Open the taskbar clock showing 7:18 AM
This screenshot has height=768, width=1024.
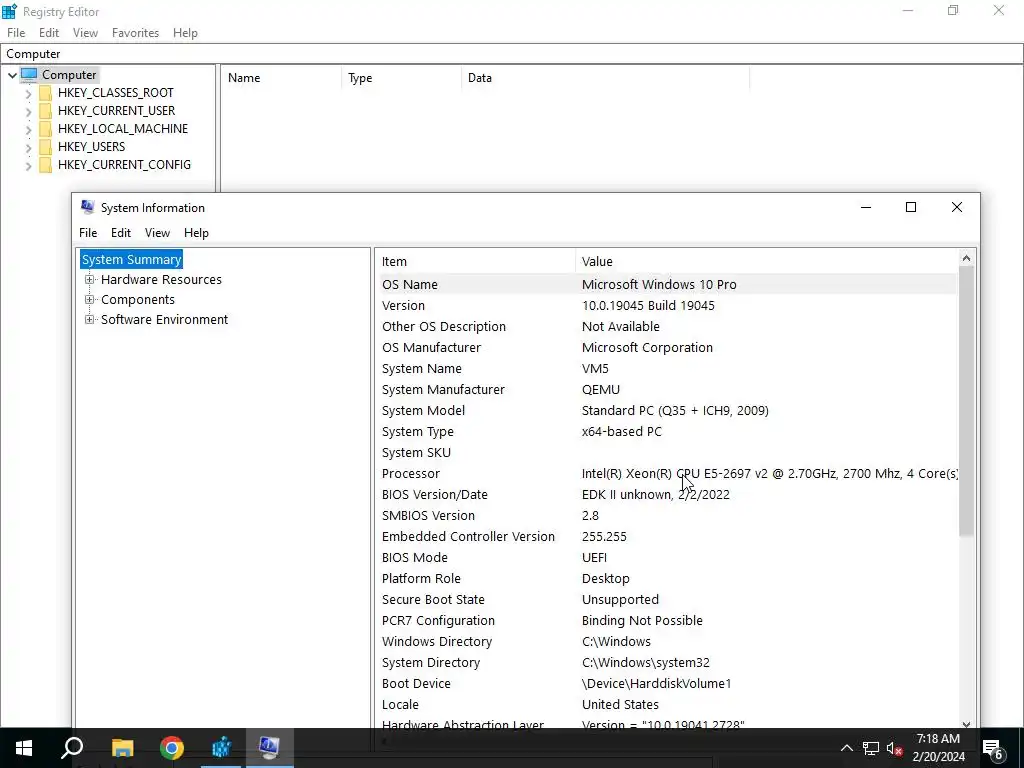pos(938,748)
